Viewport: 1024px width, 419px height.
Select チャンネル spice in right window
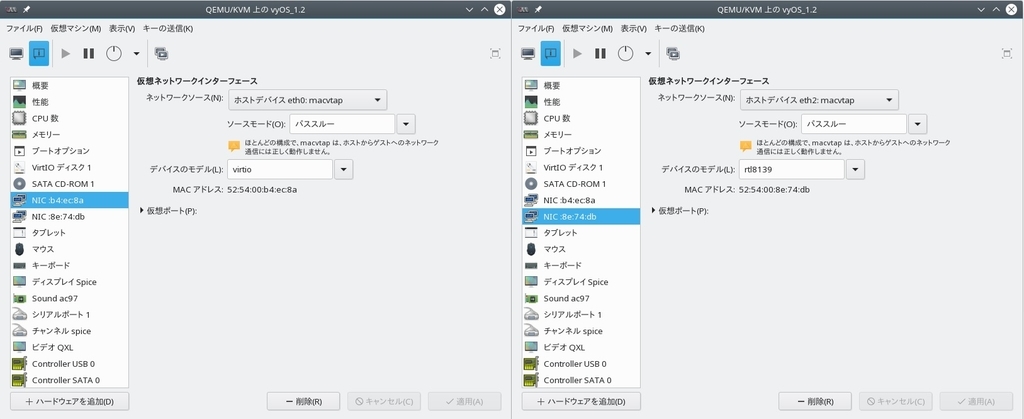point(581,331)
